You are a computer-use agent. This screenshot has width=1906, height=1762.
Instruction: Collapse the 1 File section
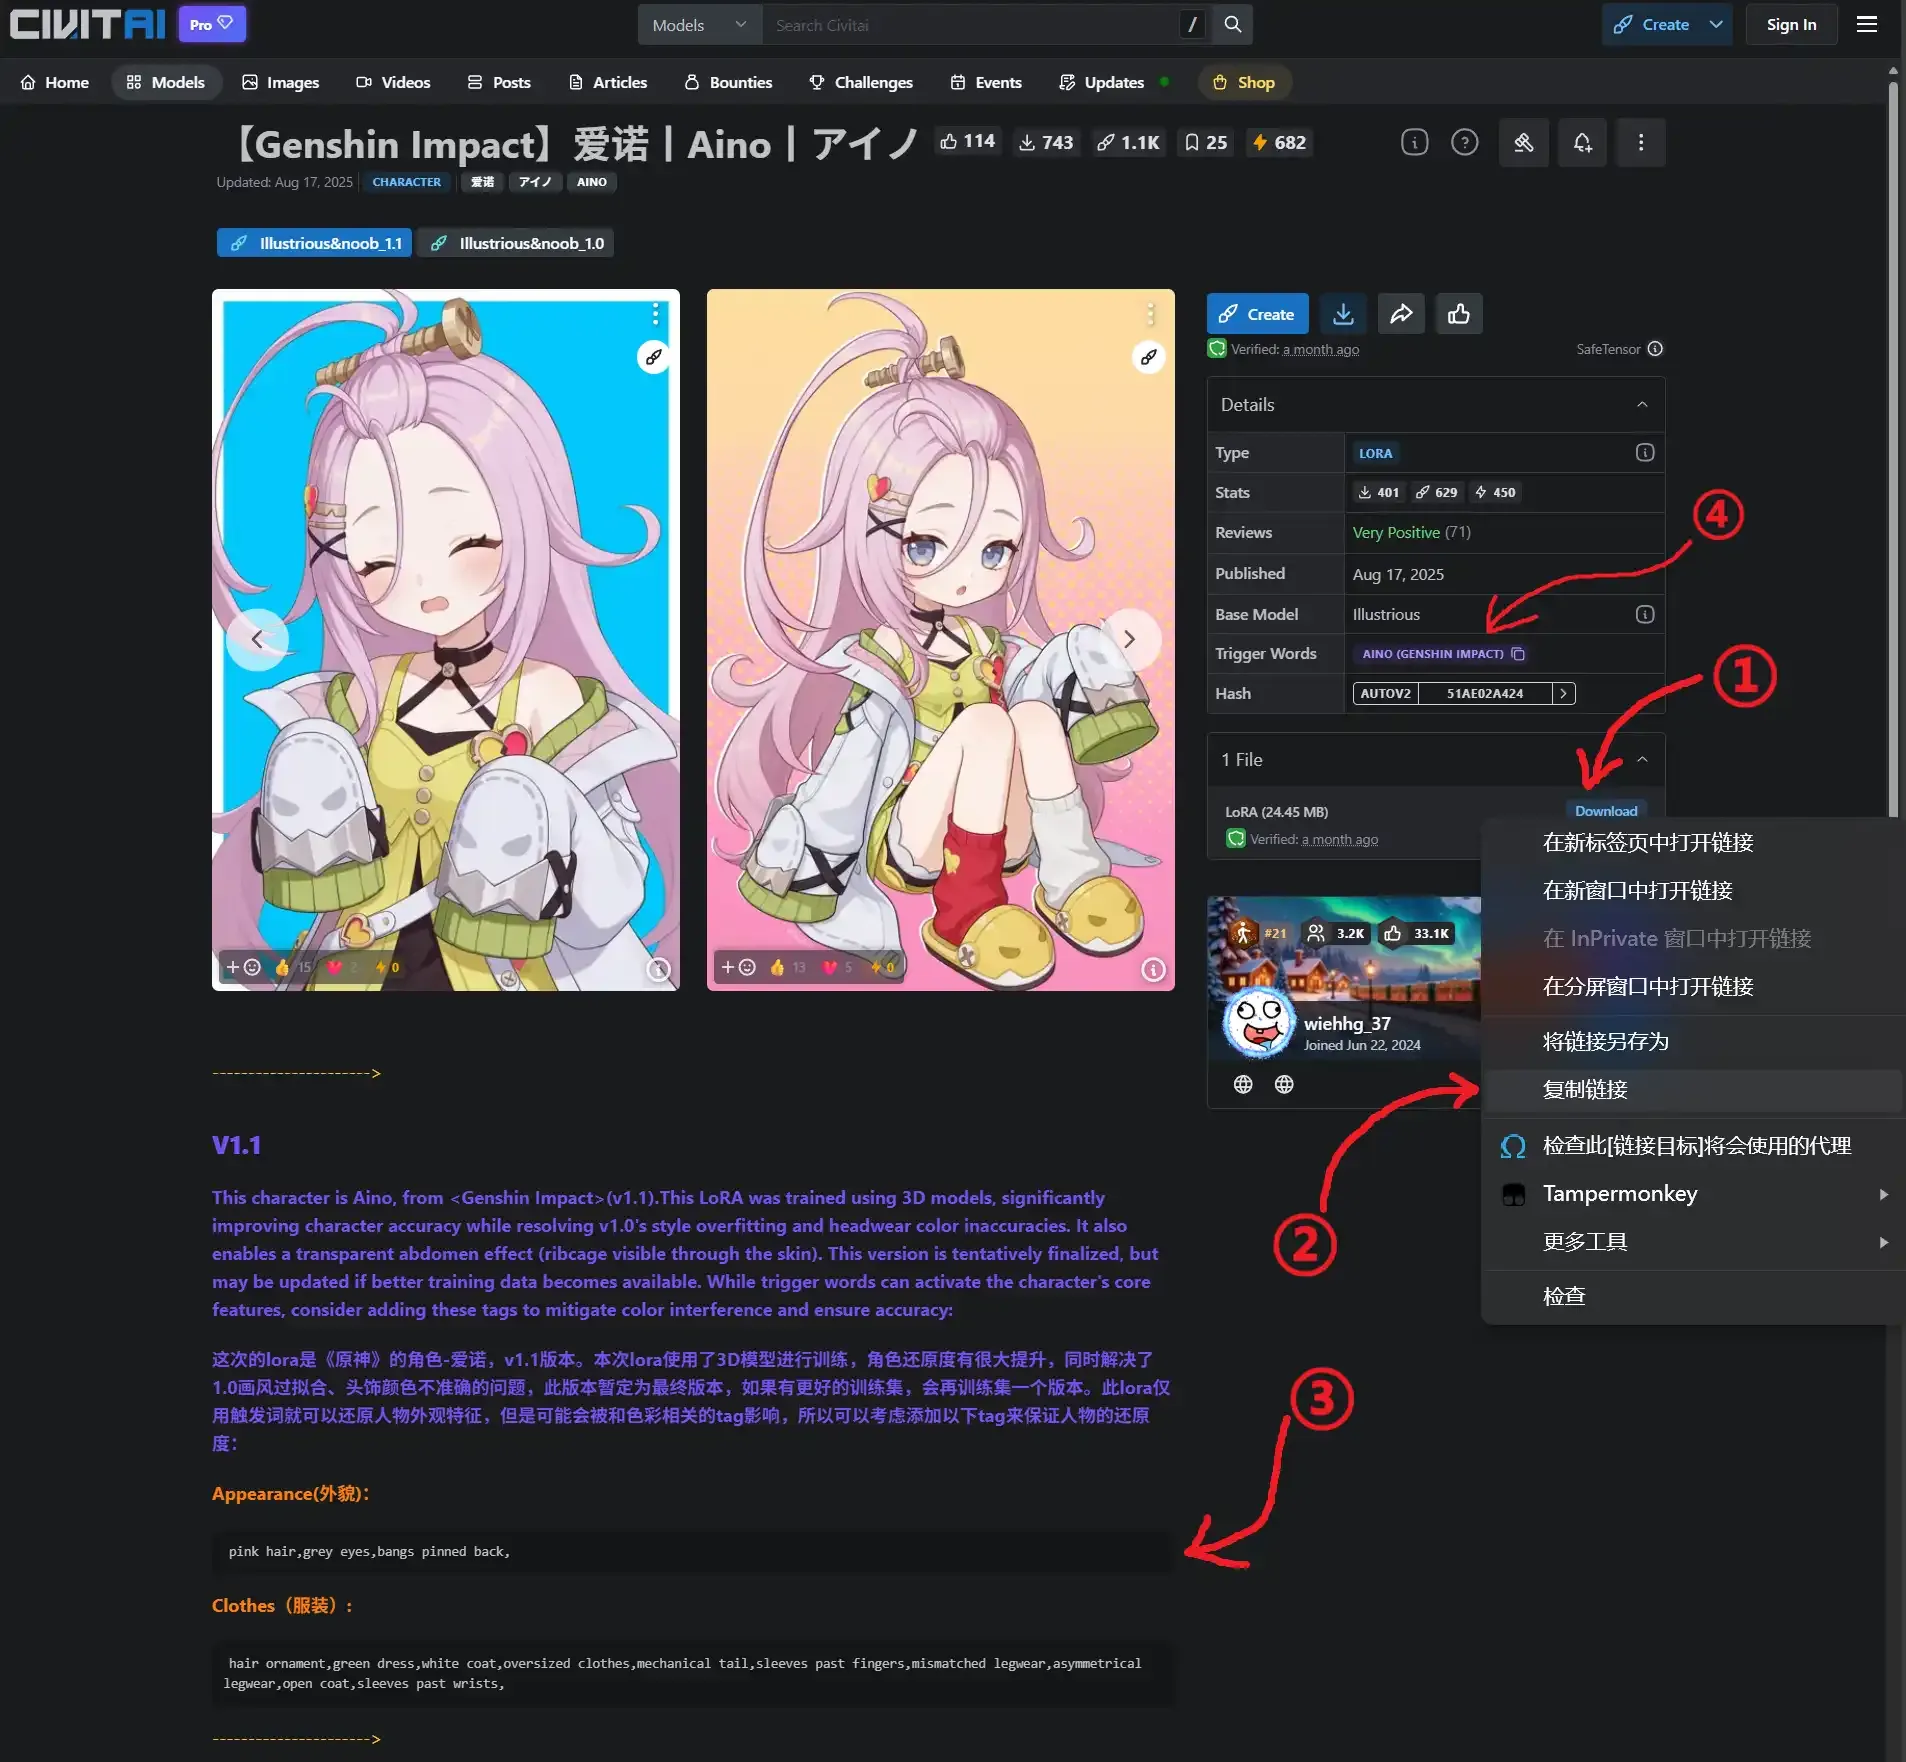[1642, 760]
